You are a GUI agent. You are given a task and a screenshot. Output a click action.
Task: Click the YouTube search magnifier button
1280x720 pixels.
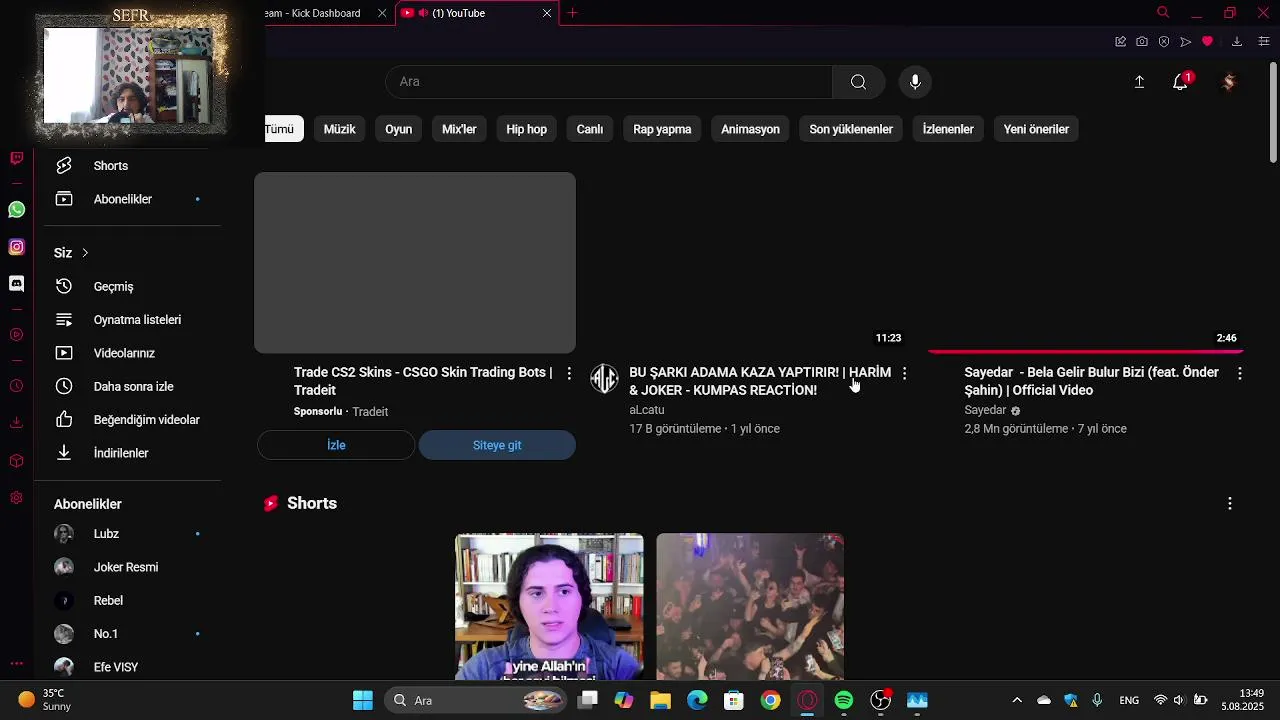859,82
